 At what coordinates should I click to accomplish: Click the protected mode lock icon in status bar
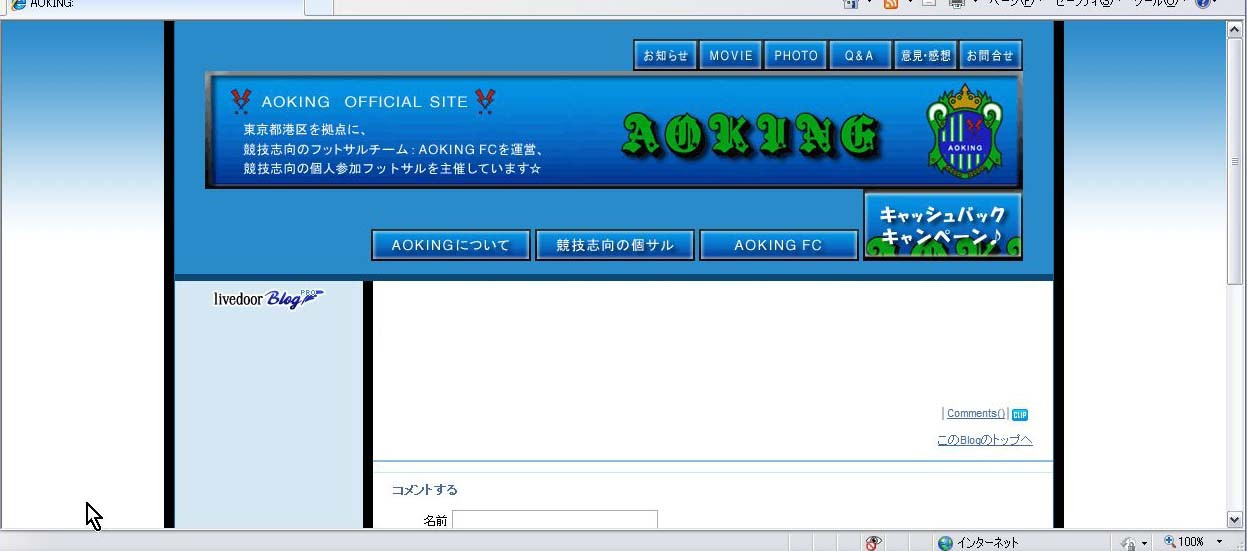(1128, 543)
